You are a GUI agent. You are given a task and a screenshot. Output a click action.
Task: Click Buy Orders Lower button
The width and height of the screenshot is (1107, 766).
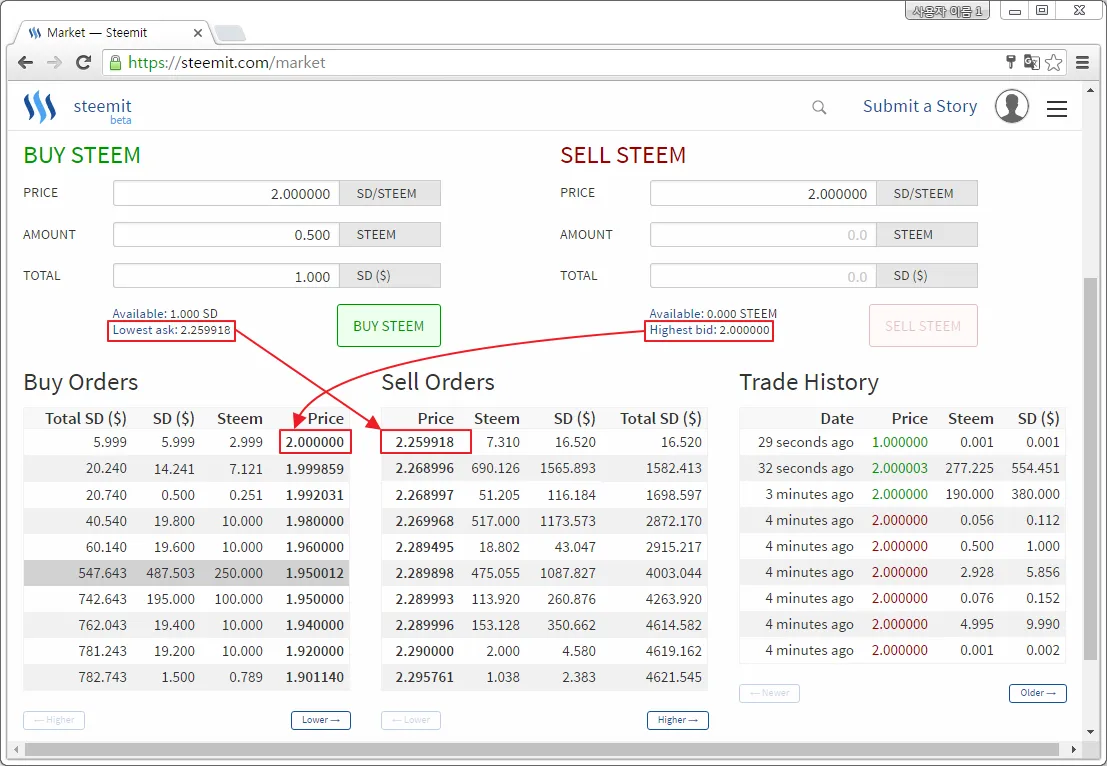tap(321, 720)
